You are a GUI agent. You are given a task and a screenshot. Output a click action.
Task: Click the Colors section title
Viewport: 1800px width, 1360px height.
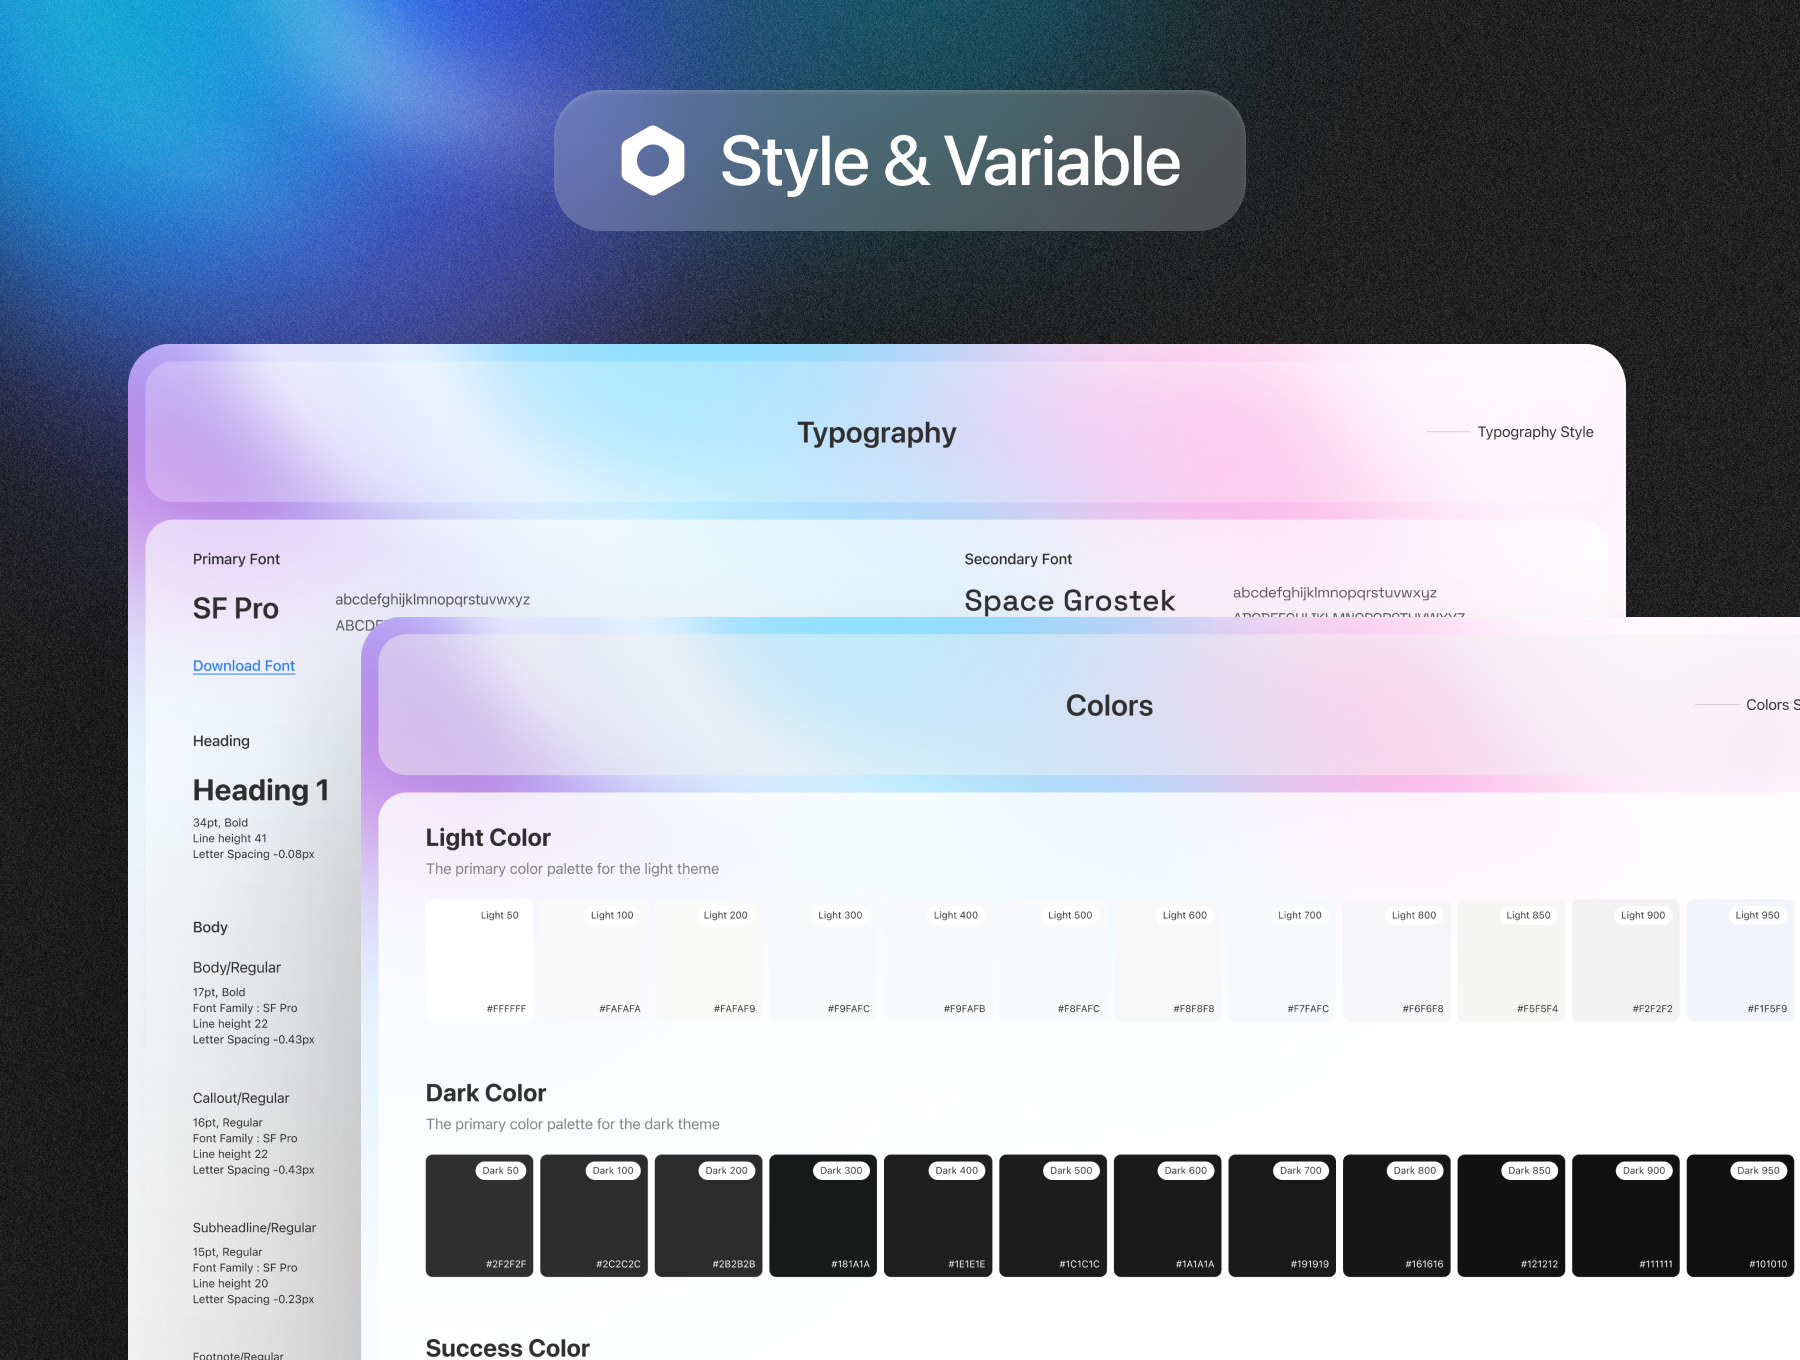1109,706
